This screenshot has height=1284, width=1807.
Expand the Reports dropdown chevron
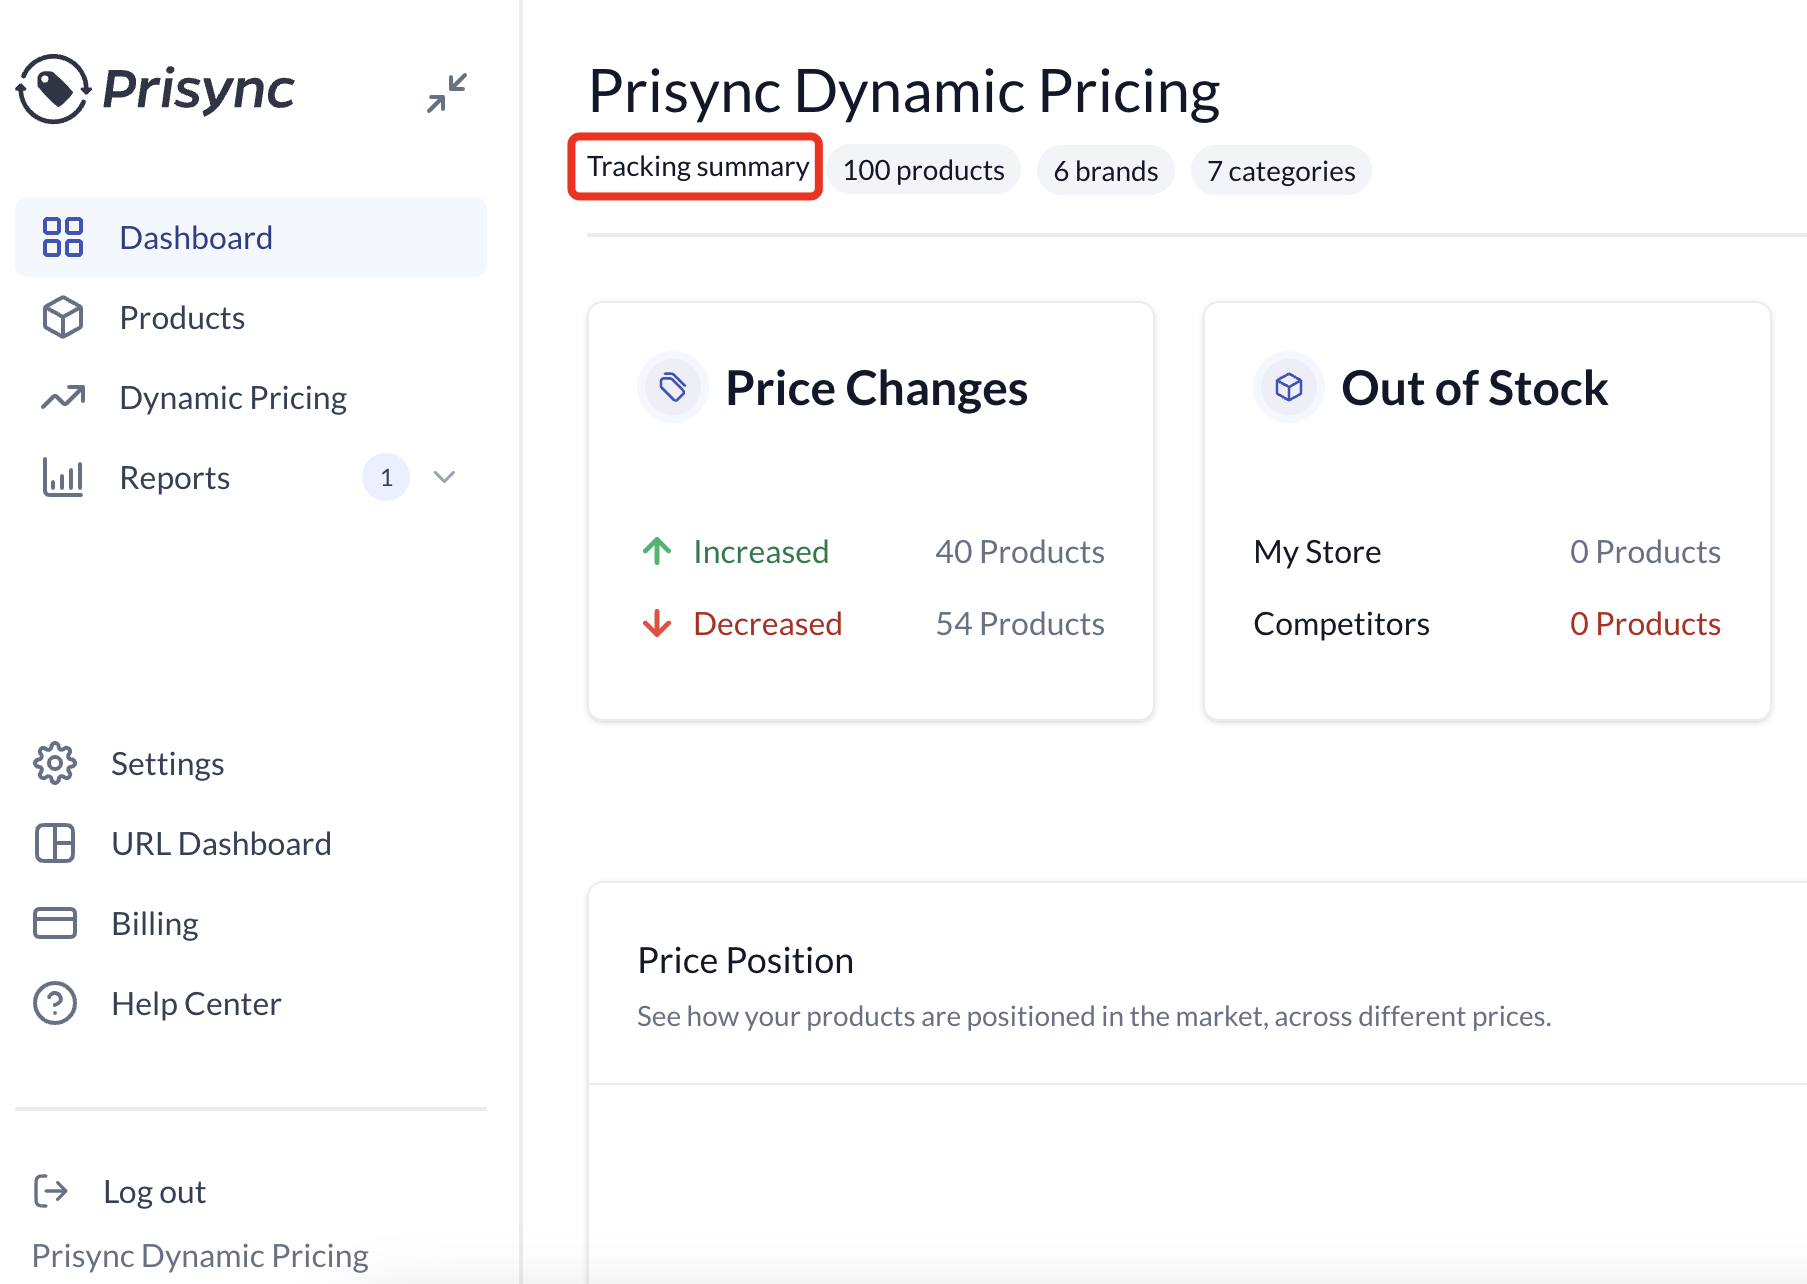(x=444, y=477)
